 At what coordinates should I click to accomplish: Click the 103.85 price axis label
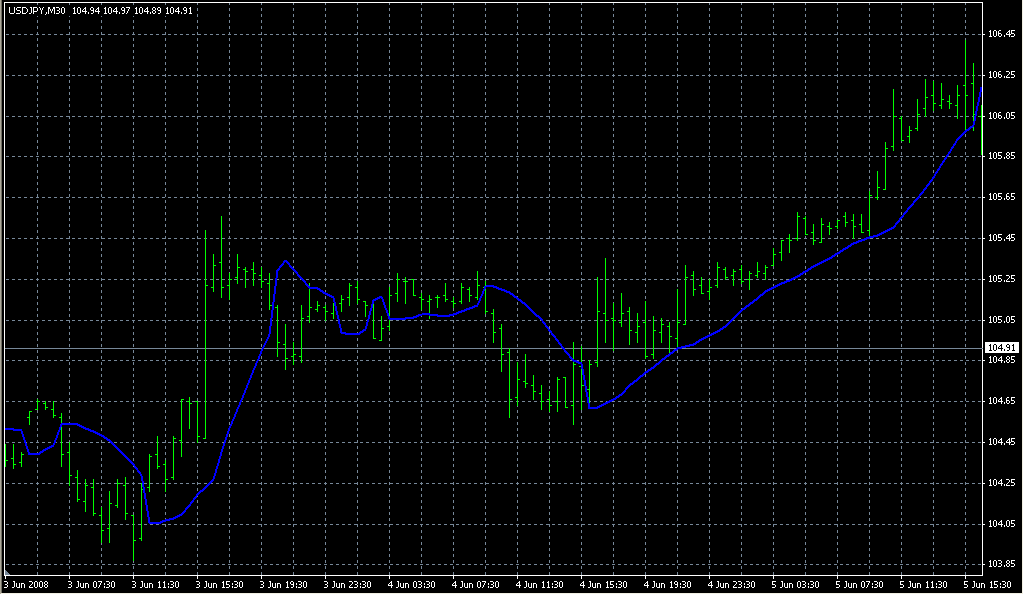pyautogui.click(x=1001, y=564)
